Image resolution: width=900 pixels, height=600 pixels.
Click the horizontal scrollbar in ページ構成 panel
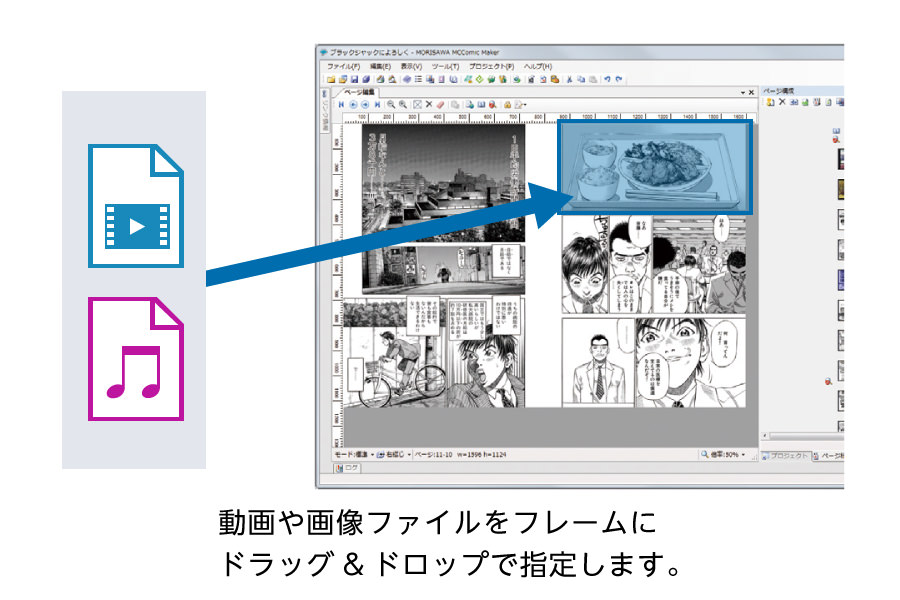804,436
